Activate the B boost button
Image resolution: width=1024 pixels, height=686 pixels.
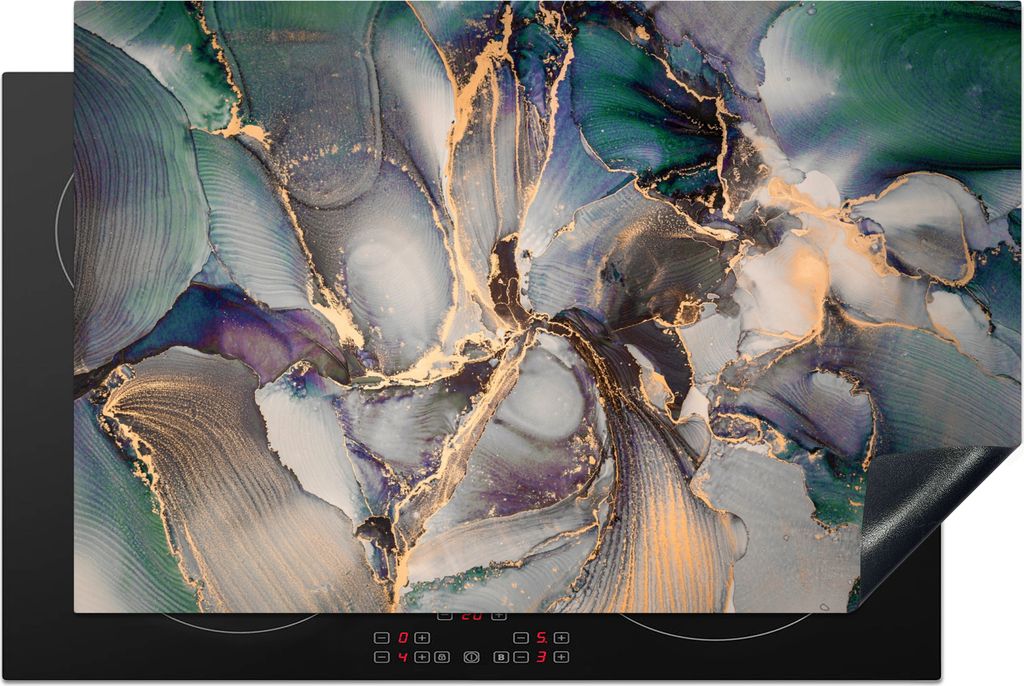[x=501, y=657]
